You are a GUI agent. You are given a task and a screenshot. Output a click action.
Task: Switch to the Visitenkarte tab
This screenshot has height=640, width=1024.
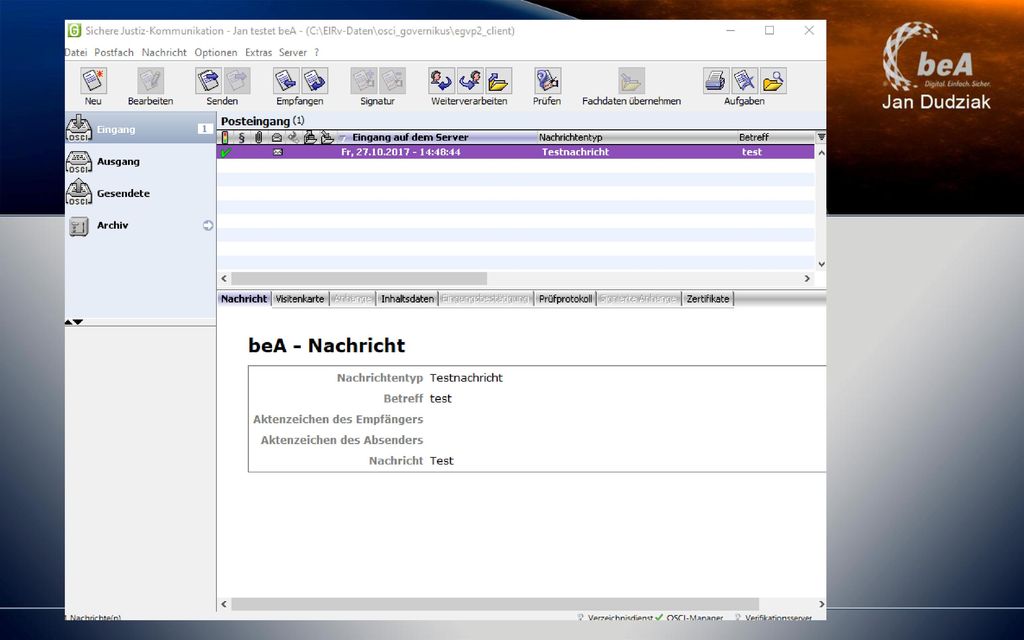(x=300, y=298)
